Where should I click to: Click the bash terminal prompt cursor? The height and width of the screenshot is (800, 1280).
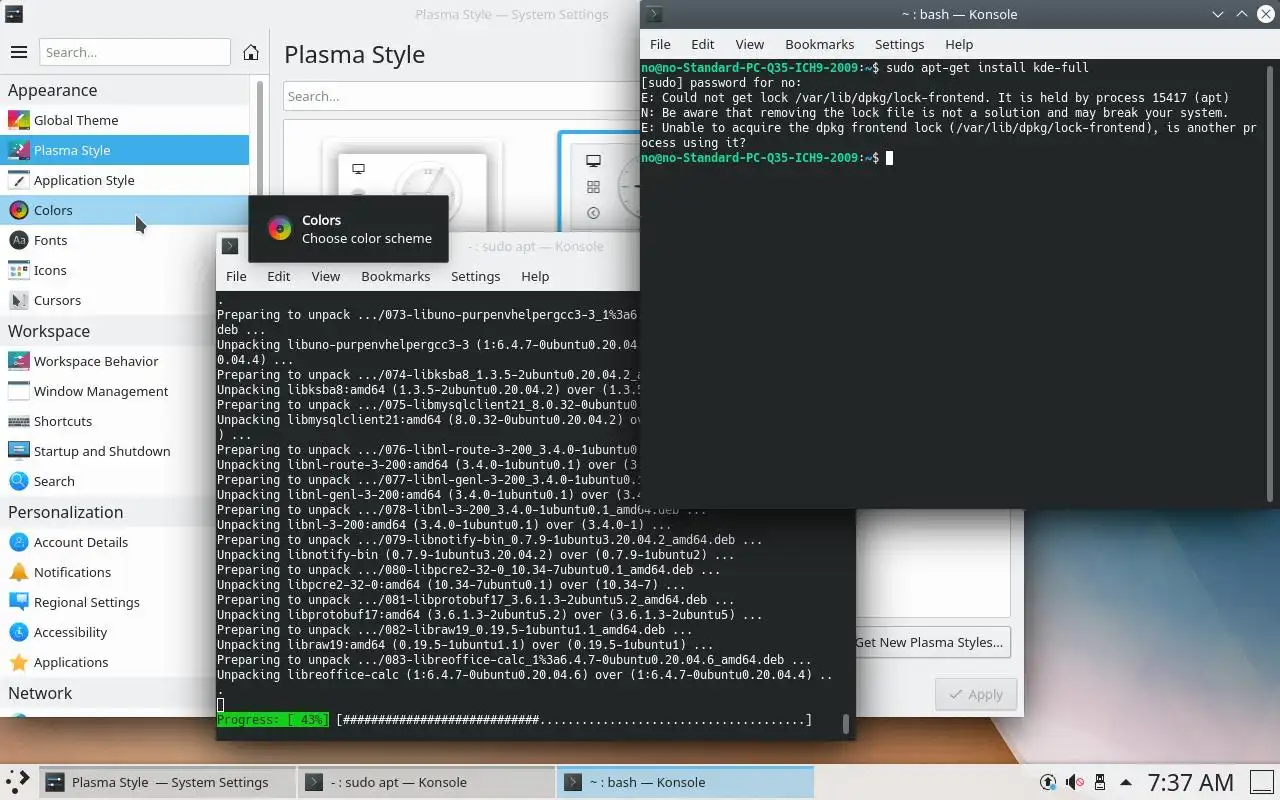pyautogui.click(x=889, y=158)
